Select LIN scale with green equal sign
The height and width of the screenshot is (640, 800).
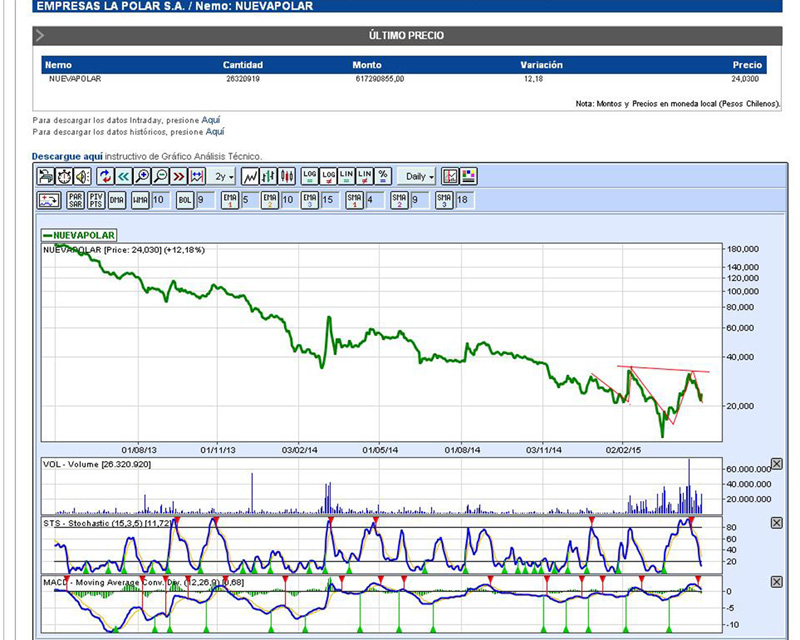346,177
